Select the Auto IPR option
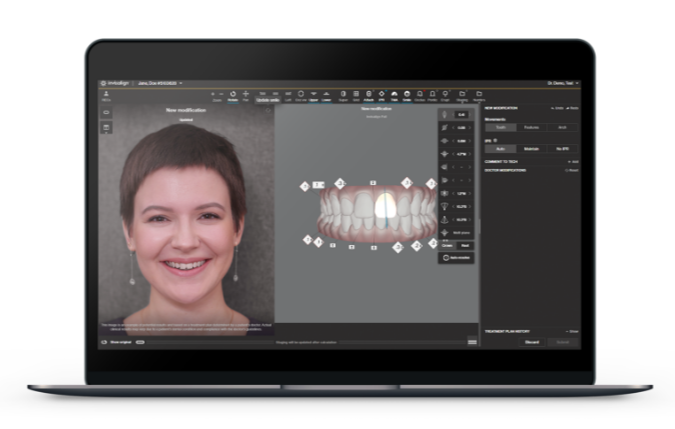The height and width of the screenshot is (429, 675). pyautogui.click(x=501, y=148)
